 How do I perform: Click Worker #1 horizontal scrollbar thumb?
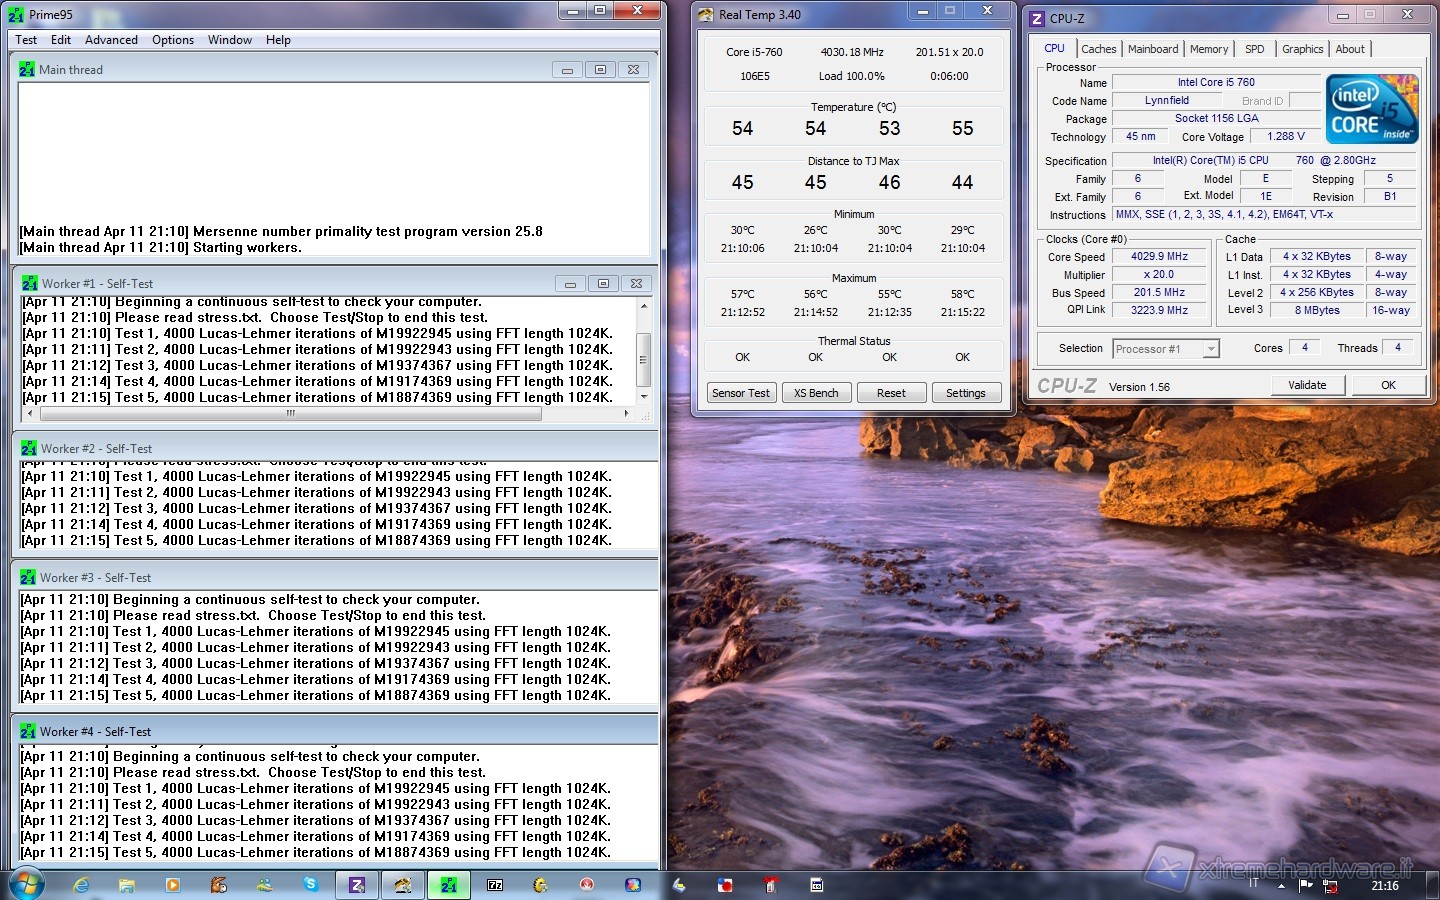(x=290, y=413)
